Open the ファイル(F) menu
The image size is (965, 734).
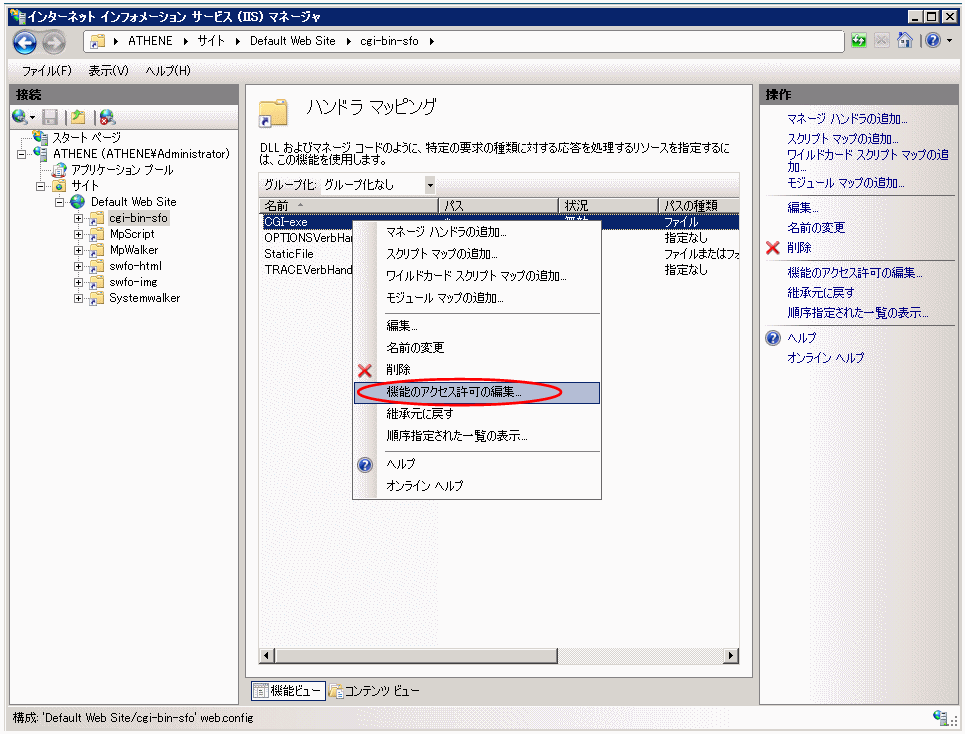(x=46, y=71)
